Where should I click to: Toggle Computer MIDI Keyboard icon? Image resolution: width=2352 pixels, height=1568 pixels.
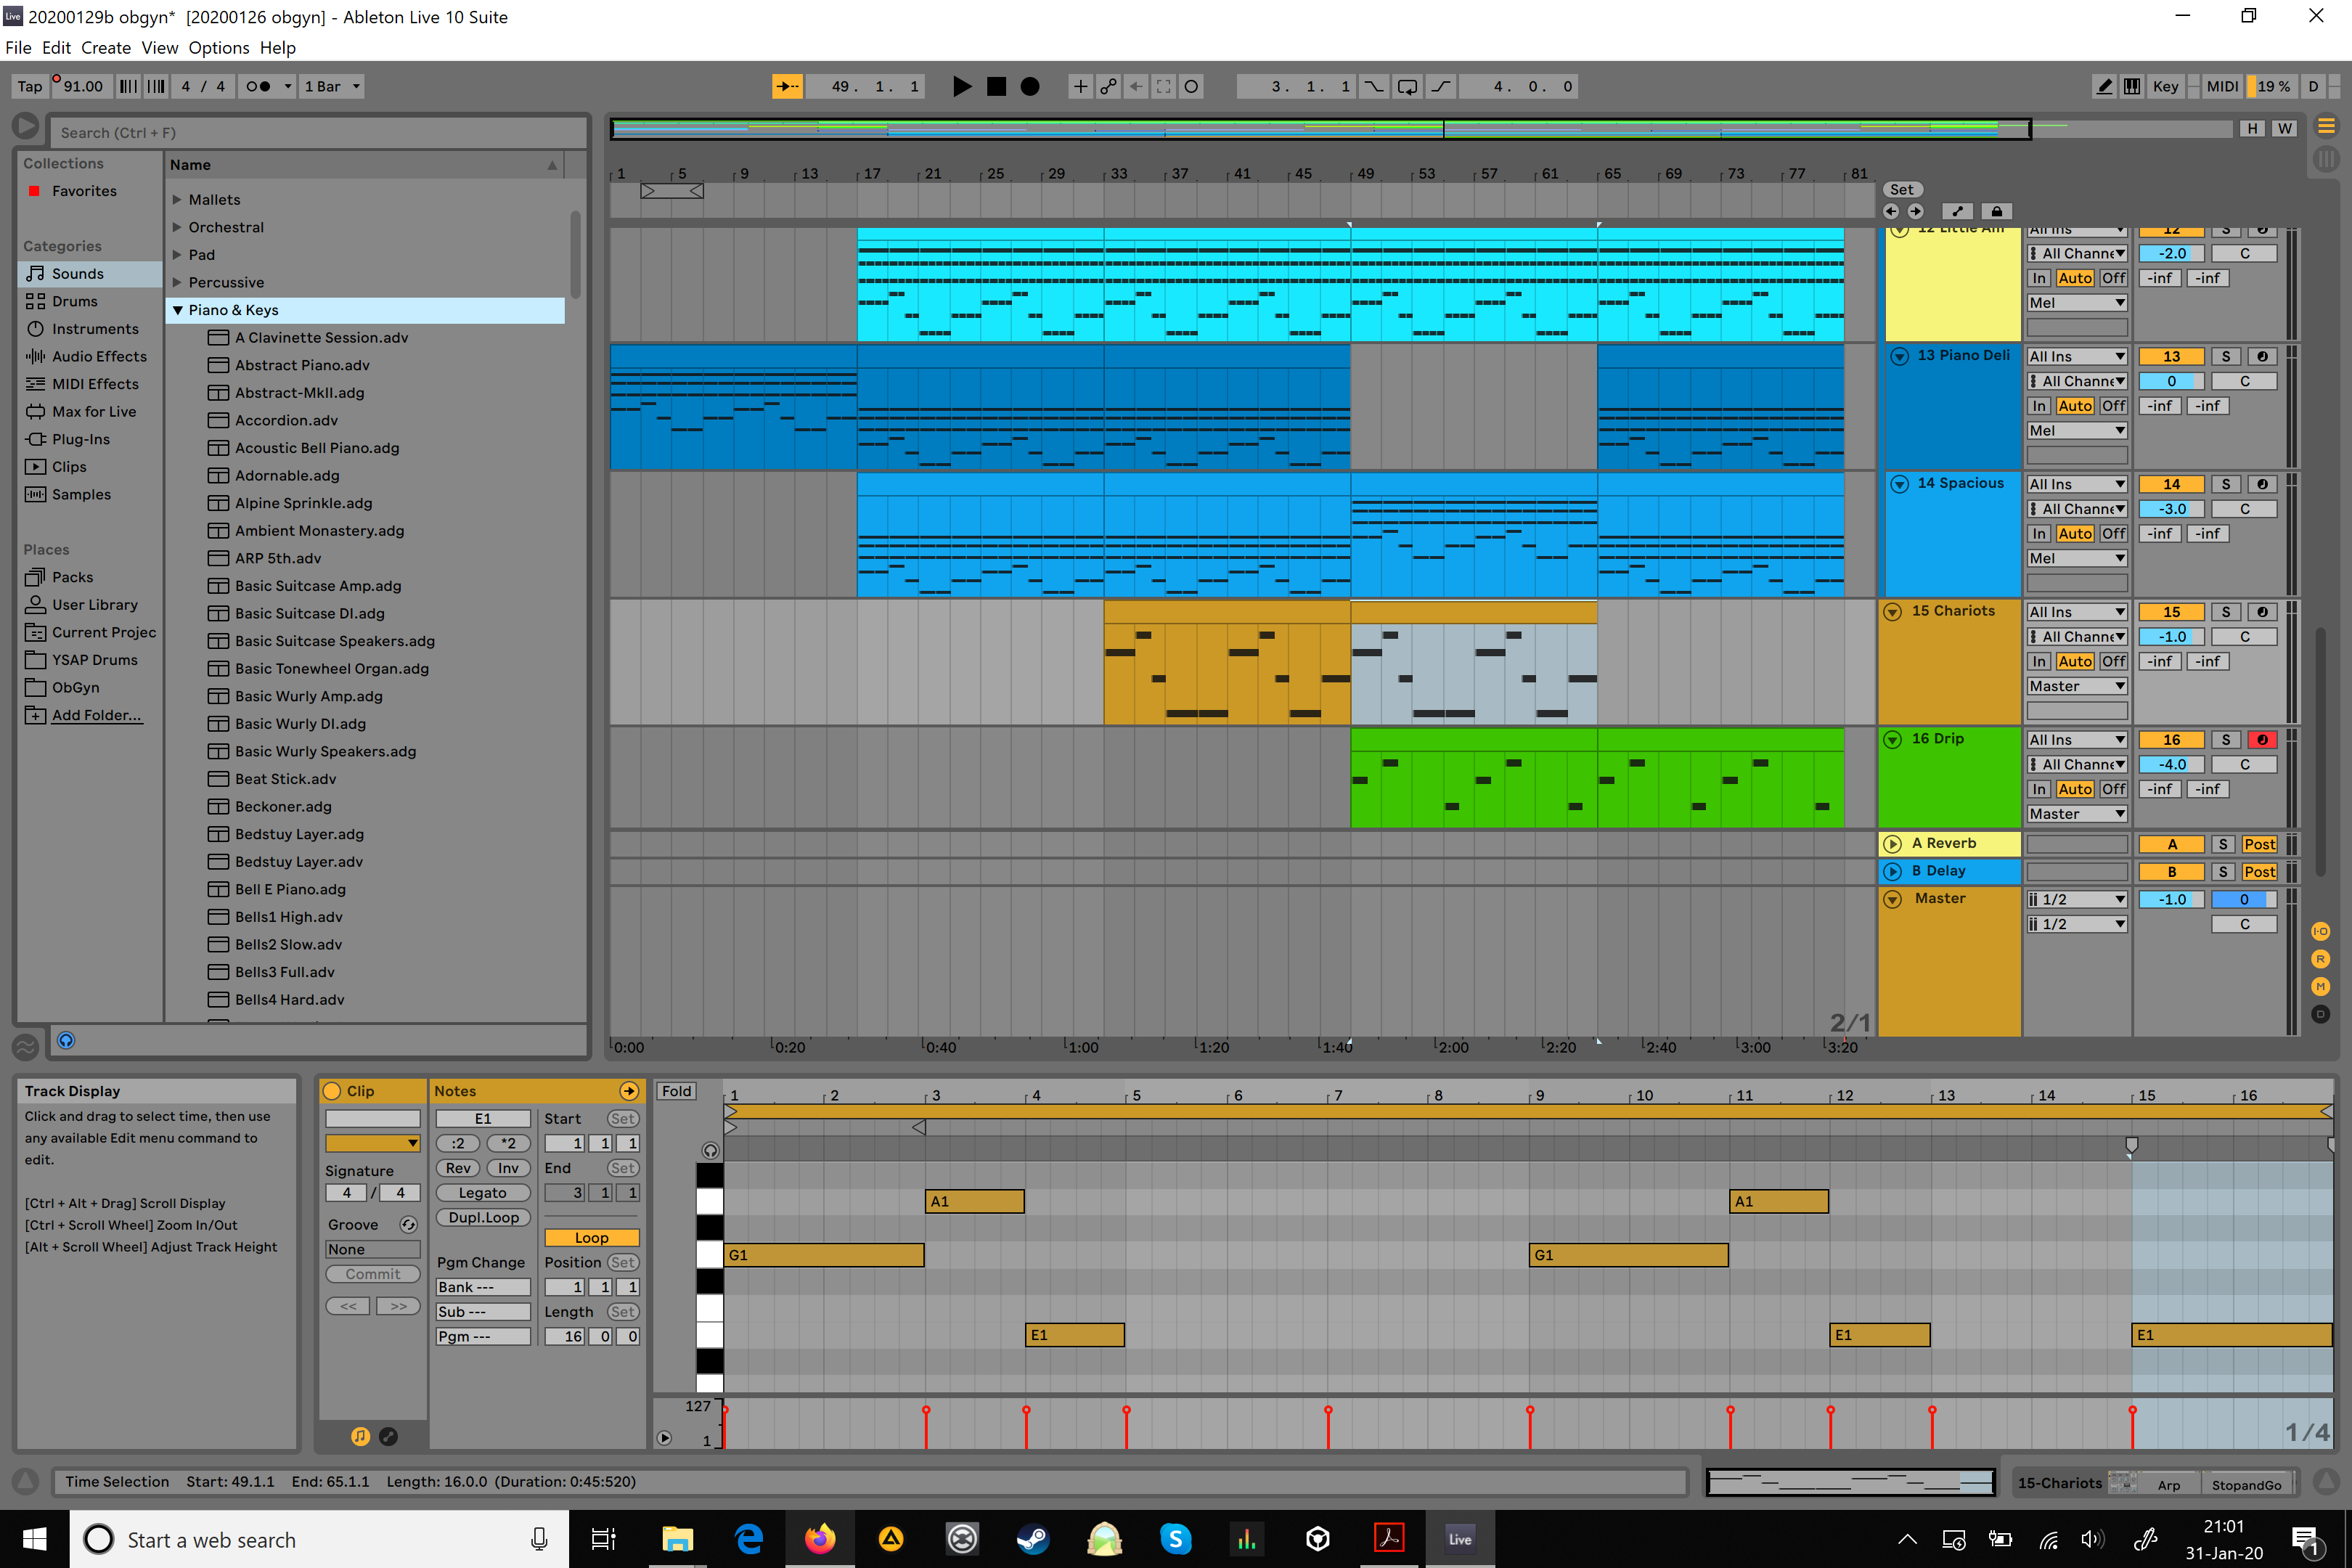[2132, 87]
